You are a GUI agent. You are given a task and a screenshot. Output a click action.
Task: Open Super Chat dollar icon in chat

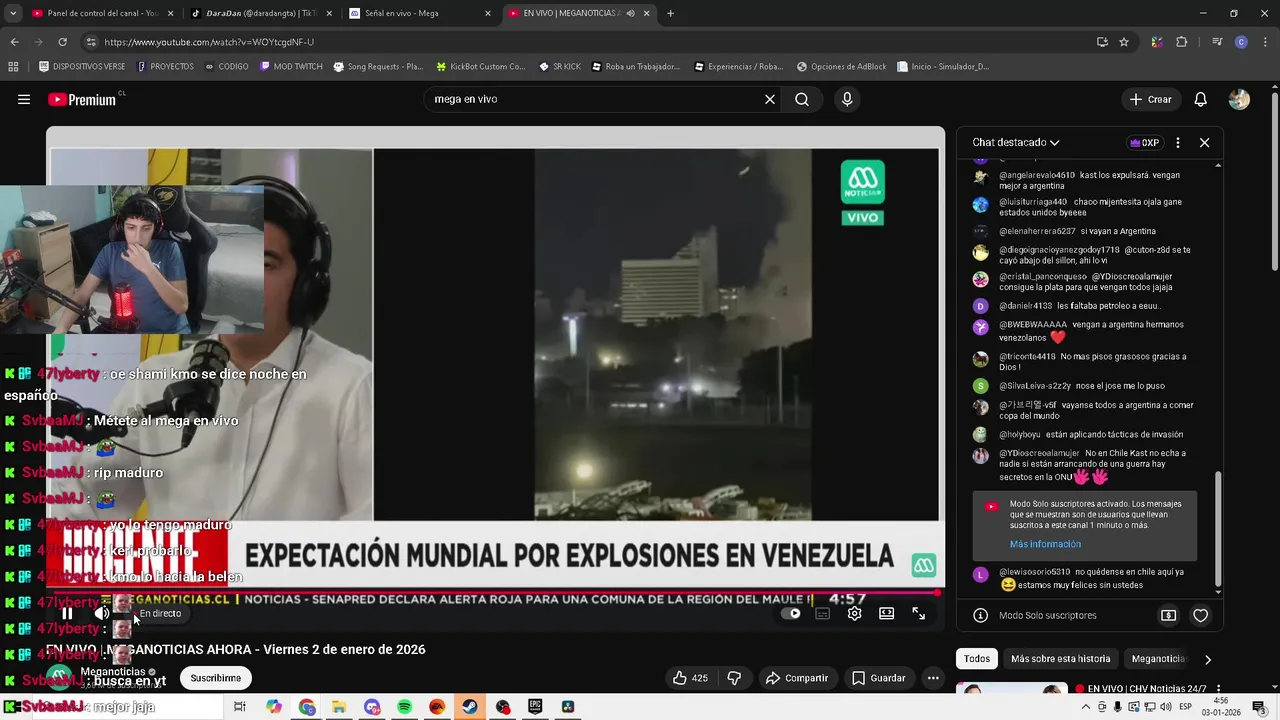[x=1168, y=615]
